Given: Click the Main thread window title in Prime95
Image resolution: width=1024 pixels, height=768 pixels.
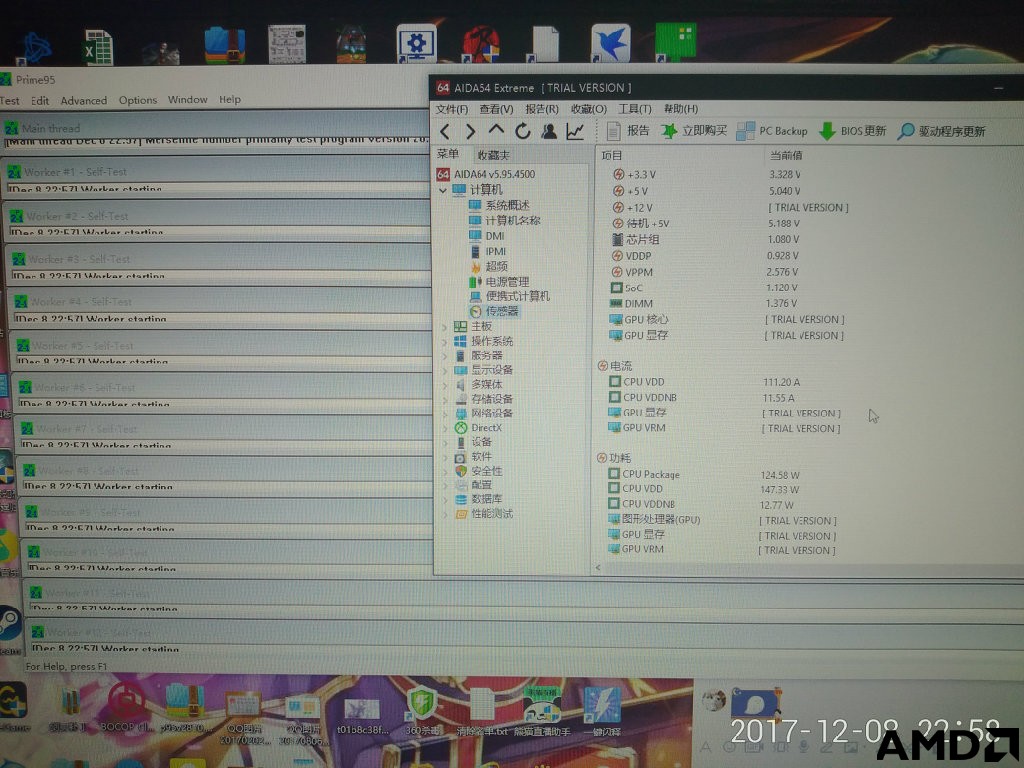Looking at the screenshot, I should pyautogui.click(x=51, y=129).
